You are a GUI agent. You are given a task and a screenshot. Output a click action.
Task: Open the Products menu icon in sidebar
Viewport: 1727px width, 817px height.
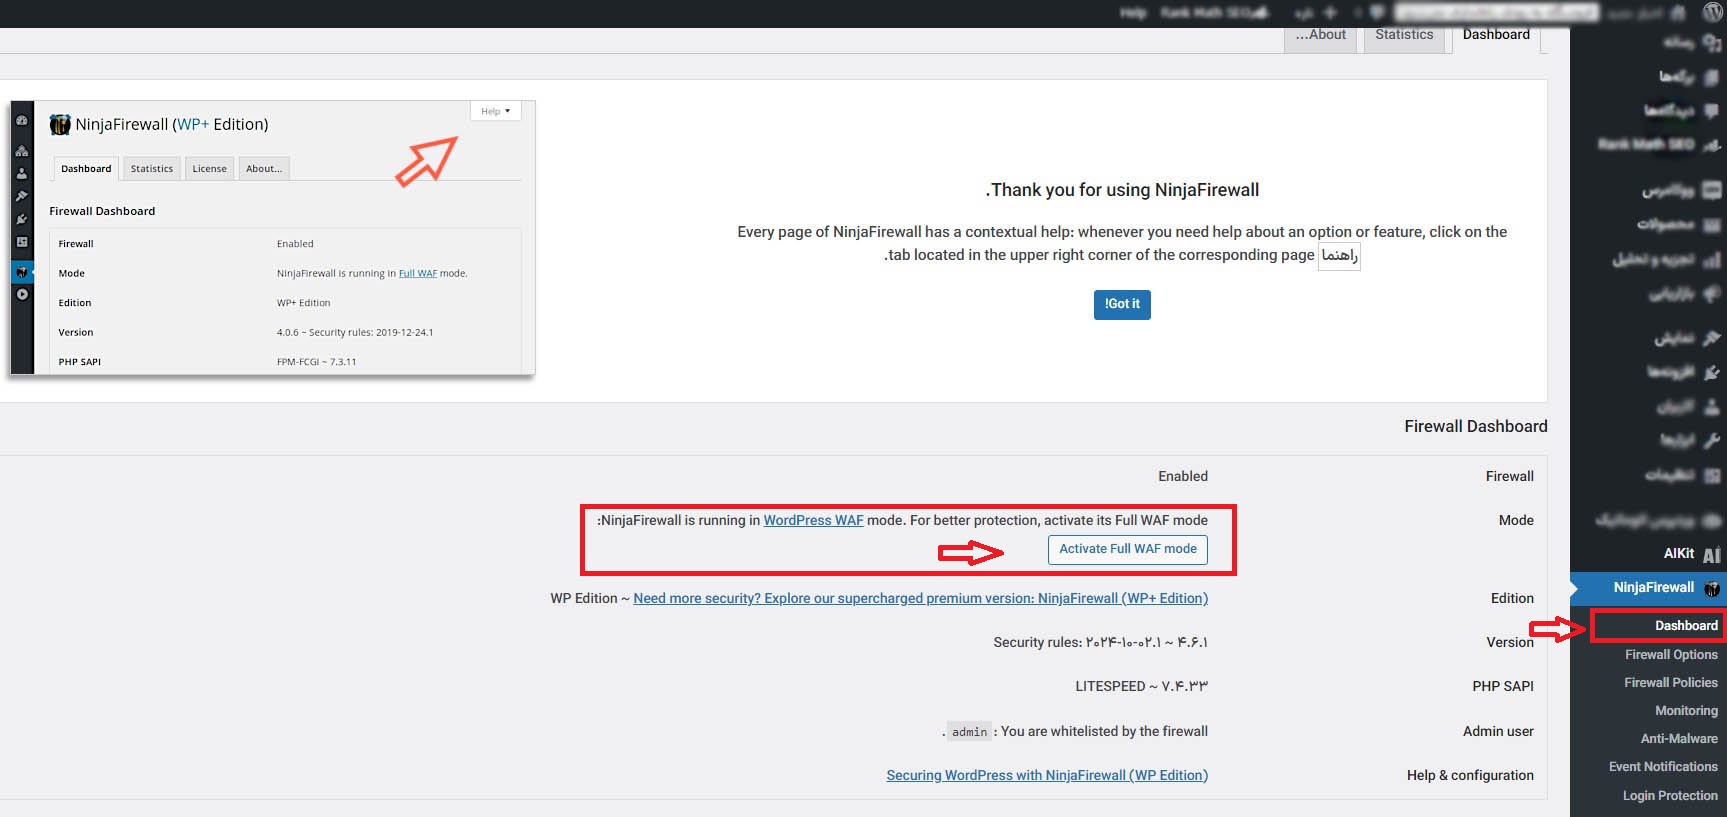(x=1711, y=224)
